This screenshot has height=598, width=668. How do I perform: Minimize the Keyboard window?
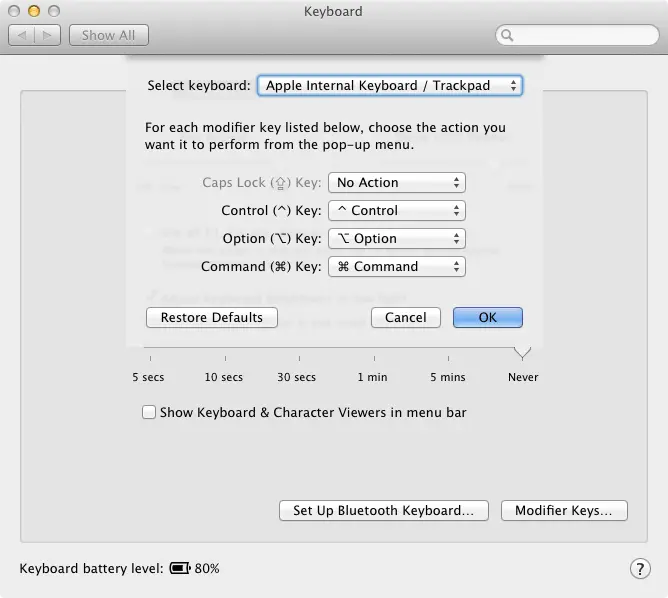[33, 11]
